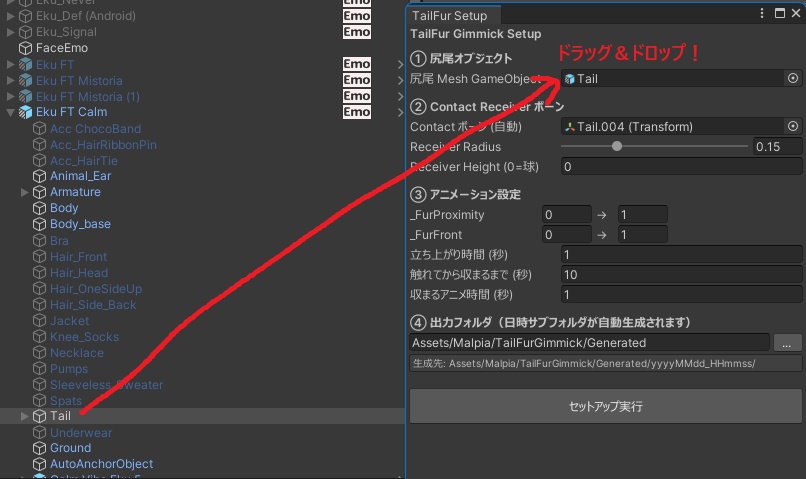Click the Eku FT Mistoria prefab icon
Viewport: 806px width, 479px height.
(x=25, y=81)
